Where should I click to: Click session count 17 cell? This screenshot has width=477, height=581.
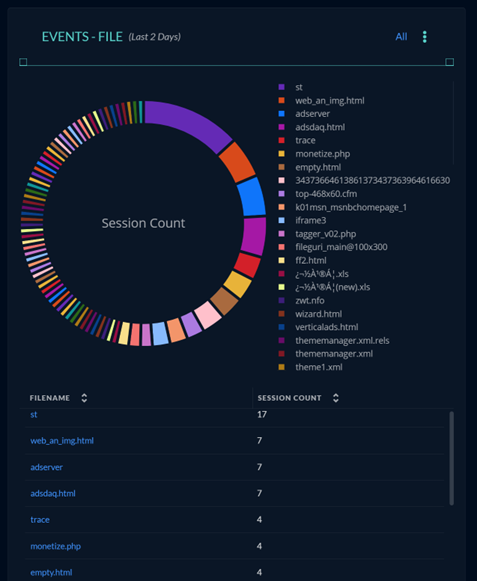pyautogui.click(x=262, y=414)
